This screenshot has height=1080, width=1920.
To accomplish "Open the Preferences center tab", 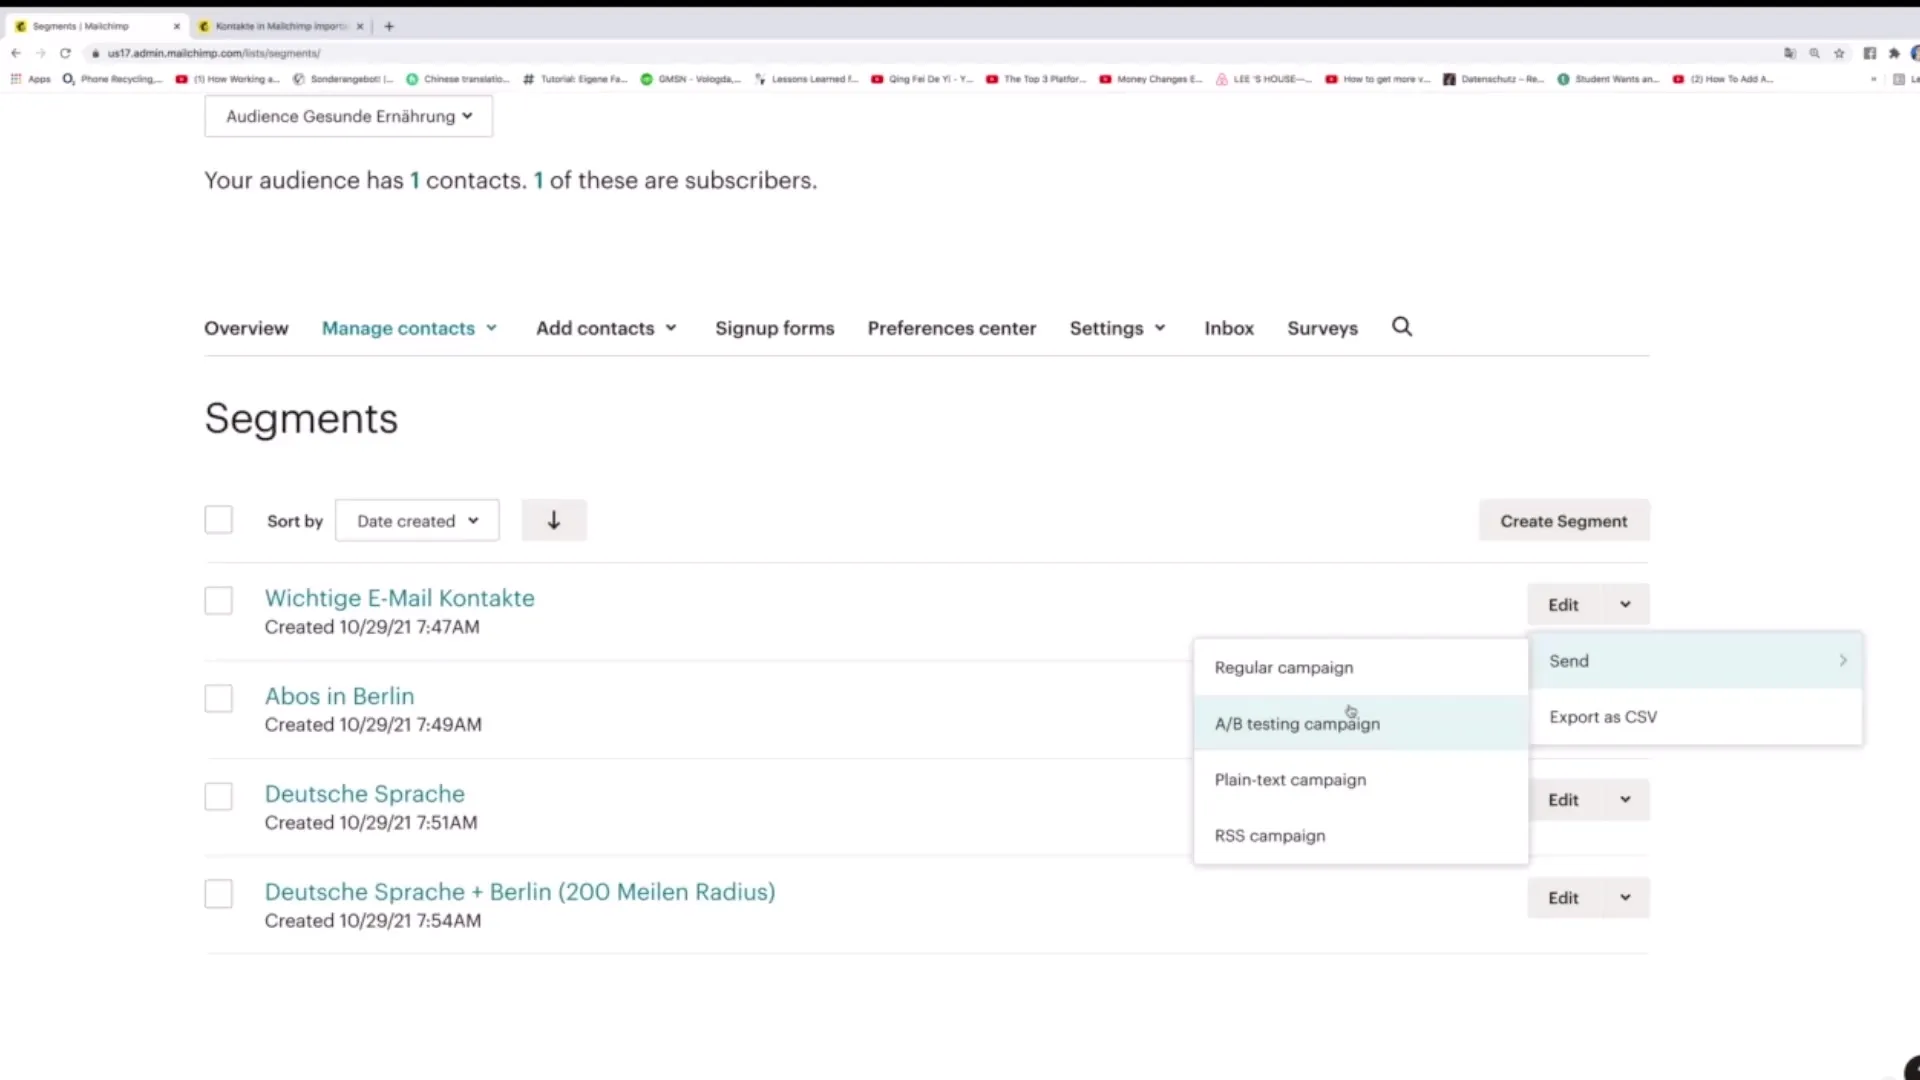I will (x=952, y=328).
